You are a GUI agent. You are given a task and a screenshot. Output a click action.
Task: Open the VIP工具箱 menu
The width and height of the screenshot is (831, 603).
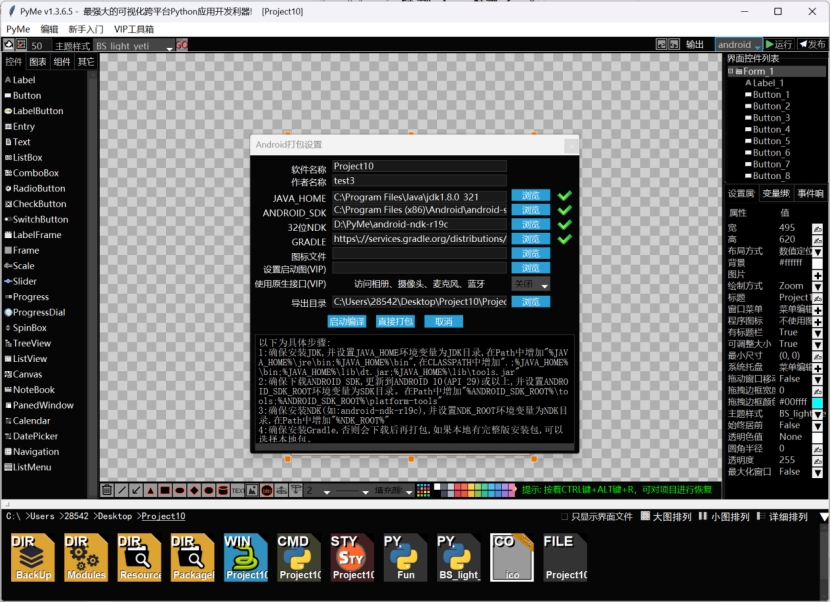click(134, 29)
